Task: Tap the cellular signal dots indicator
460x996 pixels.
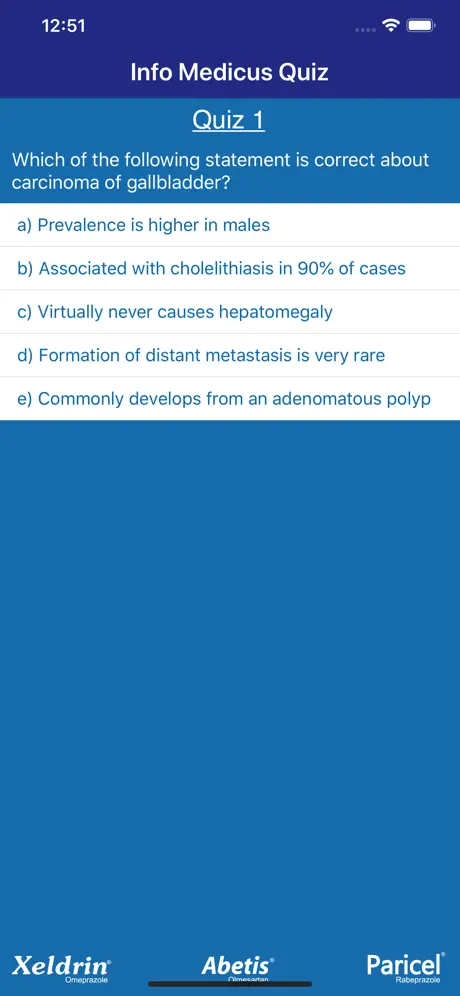Action: point(366,29)
